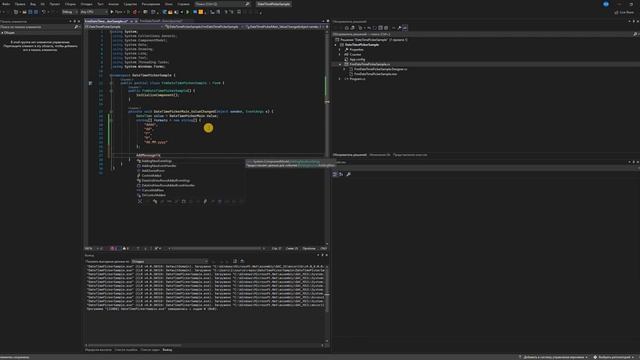Start debugging with the Пуск button
The width and height of the screenshot is (640, 360).
[x=116, y=12]
